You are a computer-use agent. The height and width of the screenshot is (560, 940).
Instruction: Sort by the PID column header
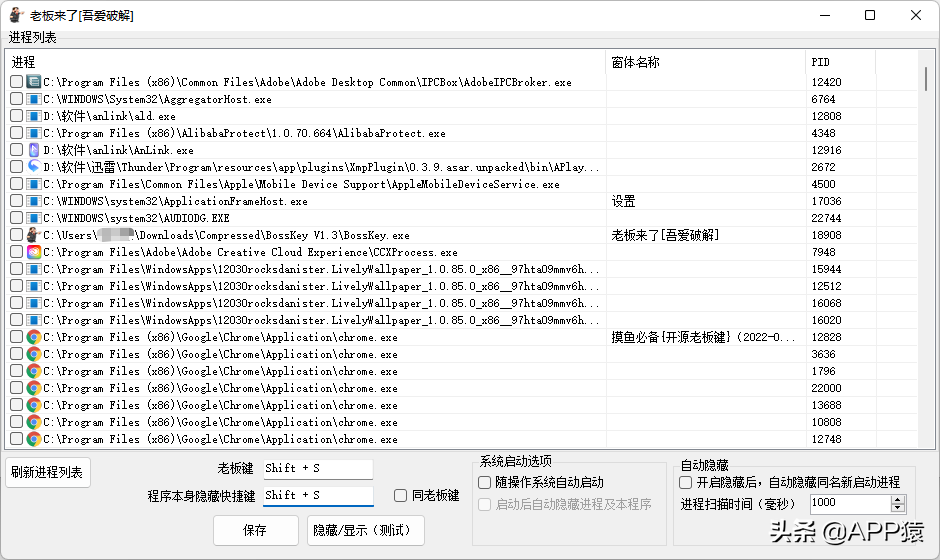tap(841, 62)
